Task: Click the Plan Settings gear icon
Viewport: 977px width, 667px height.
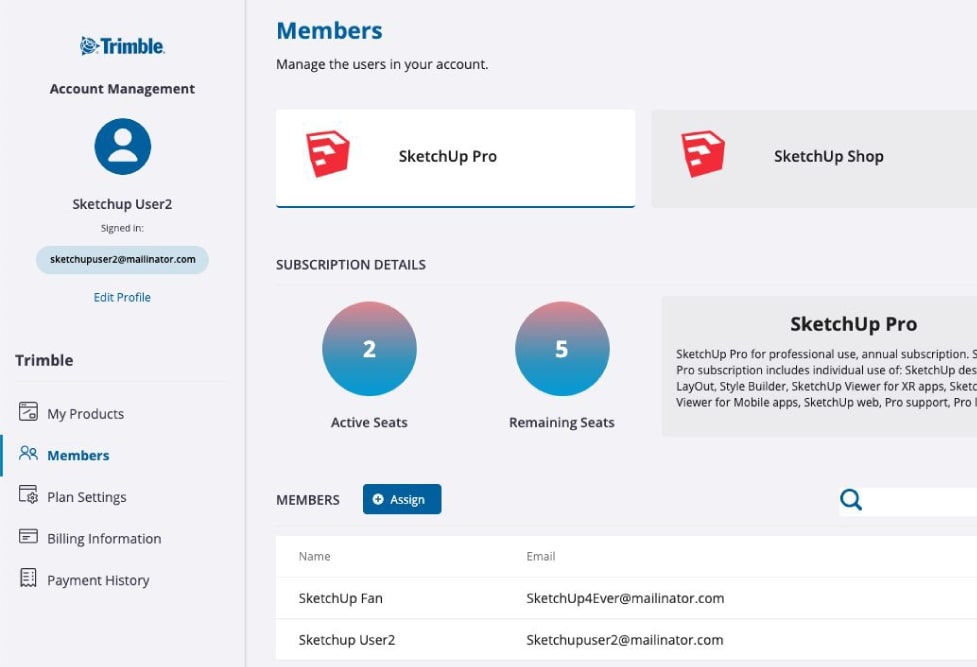Action: 28,495
